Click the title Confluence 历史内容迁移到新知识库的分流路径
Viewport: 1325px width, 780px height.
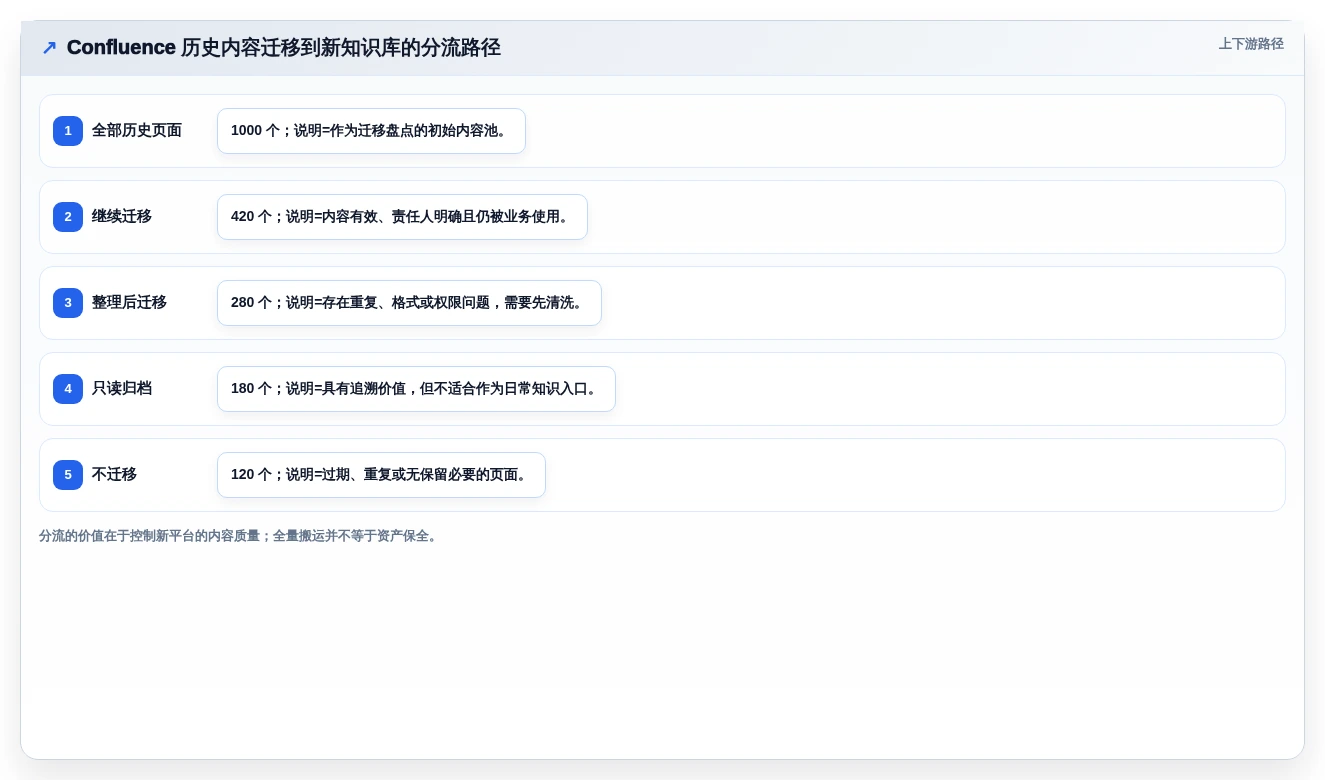click(284, 48)
